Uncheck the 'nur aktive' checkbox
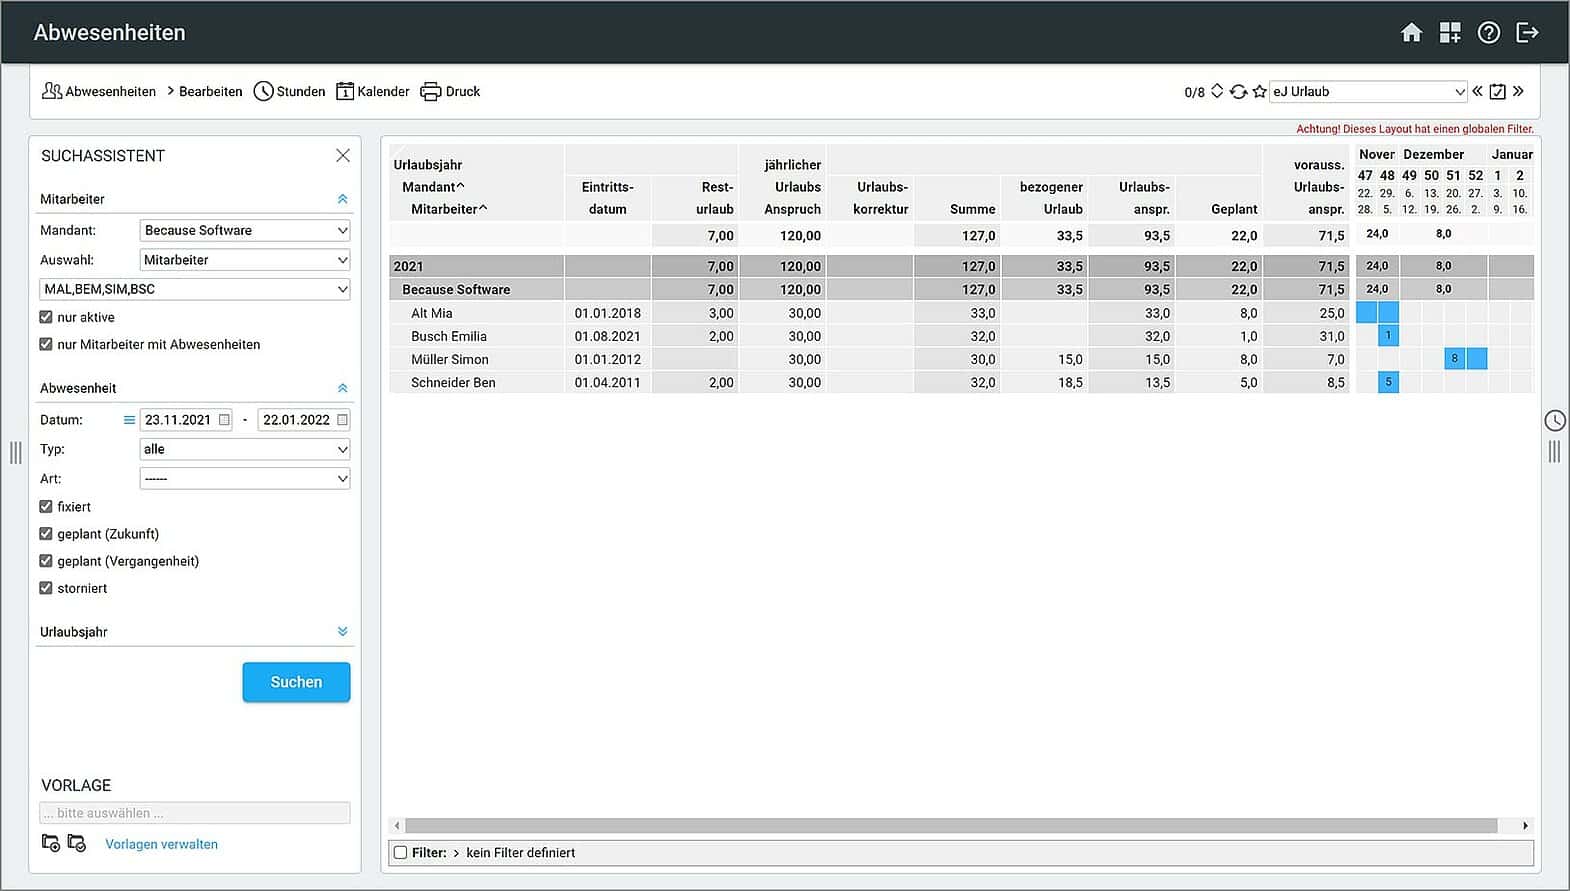1570x891 pixels. (x=46, y=317)
